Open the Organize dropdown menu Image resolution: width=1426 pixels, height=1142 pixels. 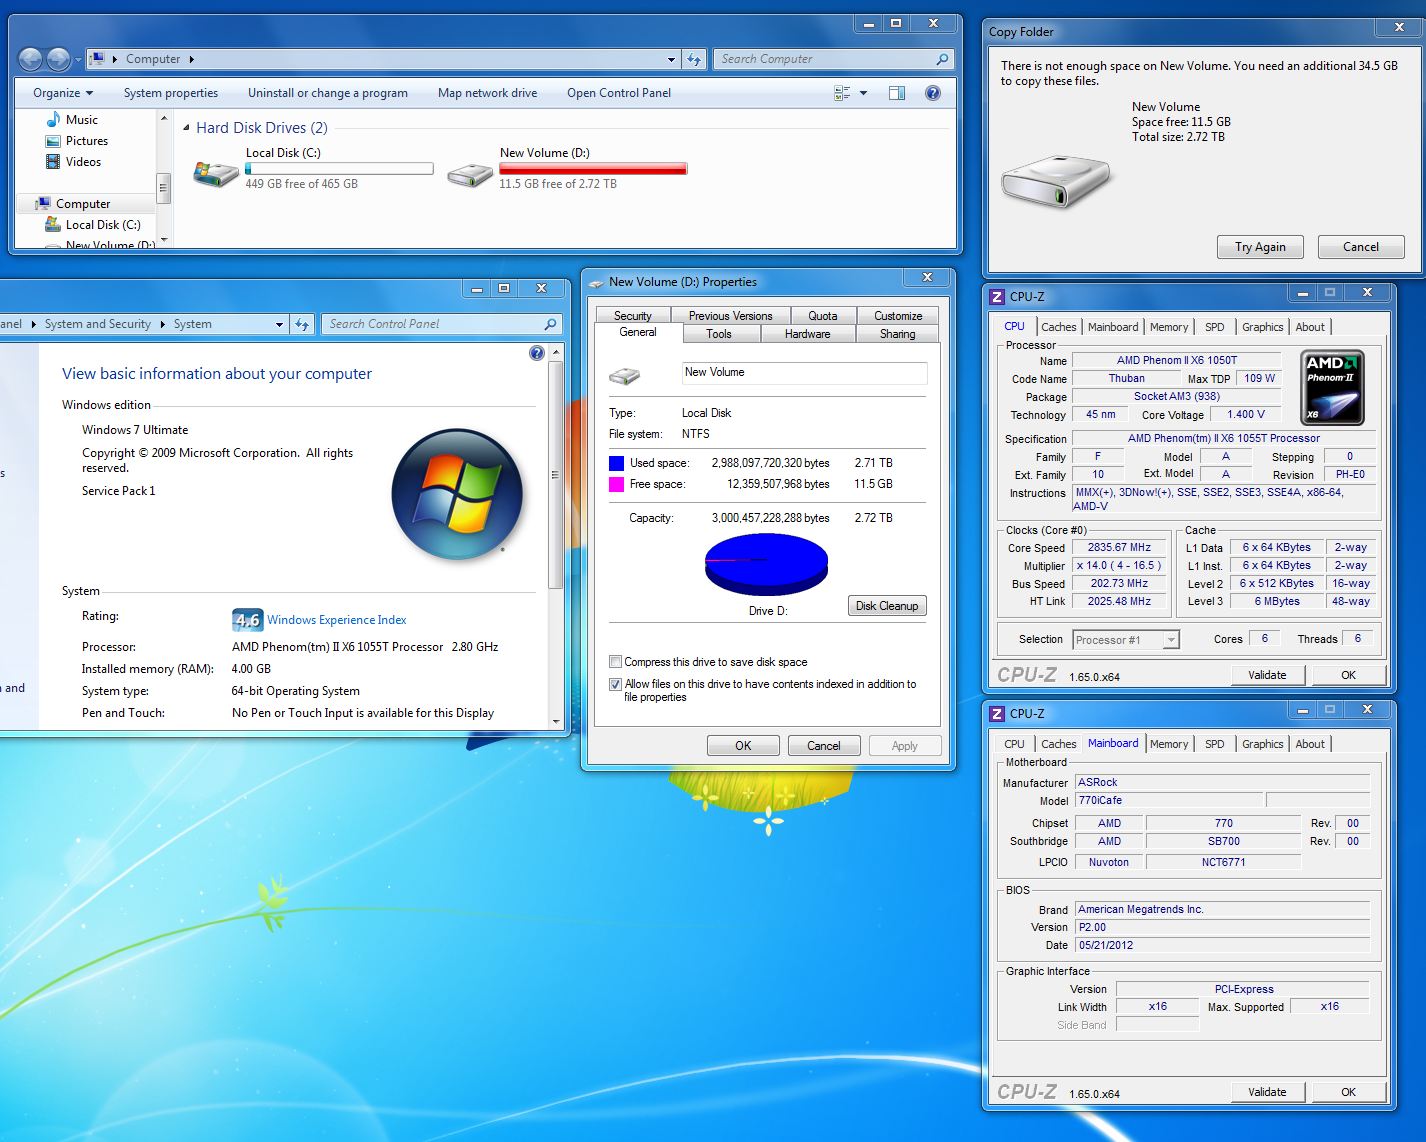coord(62,93)
